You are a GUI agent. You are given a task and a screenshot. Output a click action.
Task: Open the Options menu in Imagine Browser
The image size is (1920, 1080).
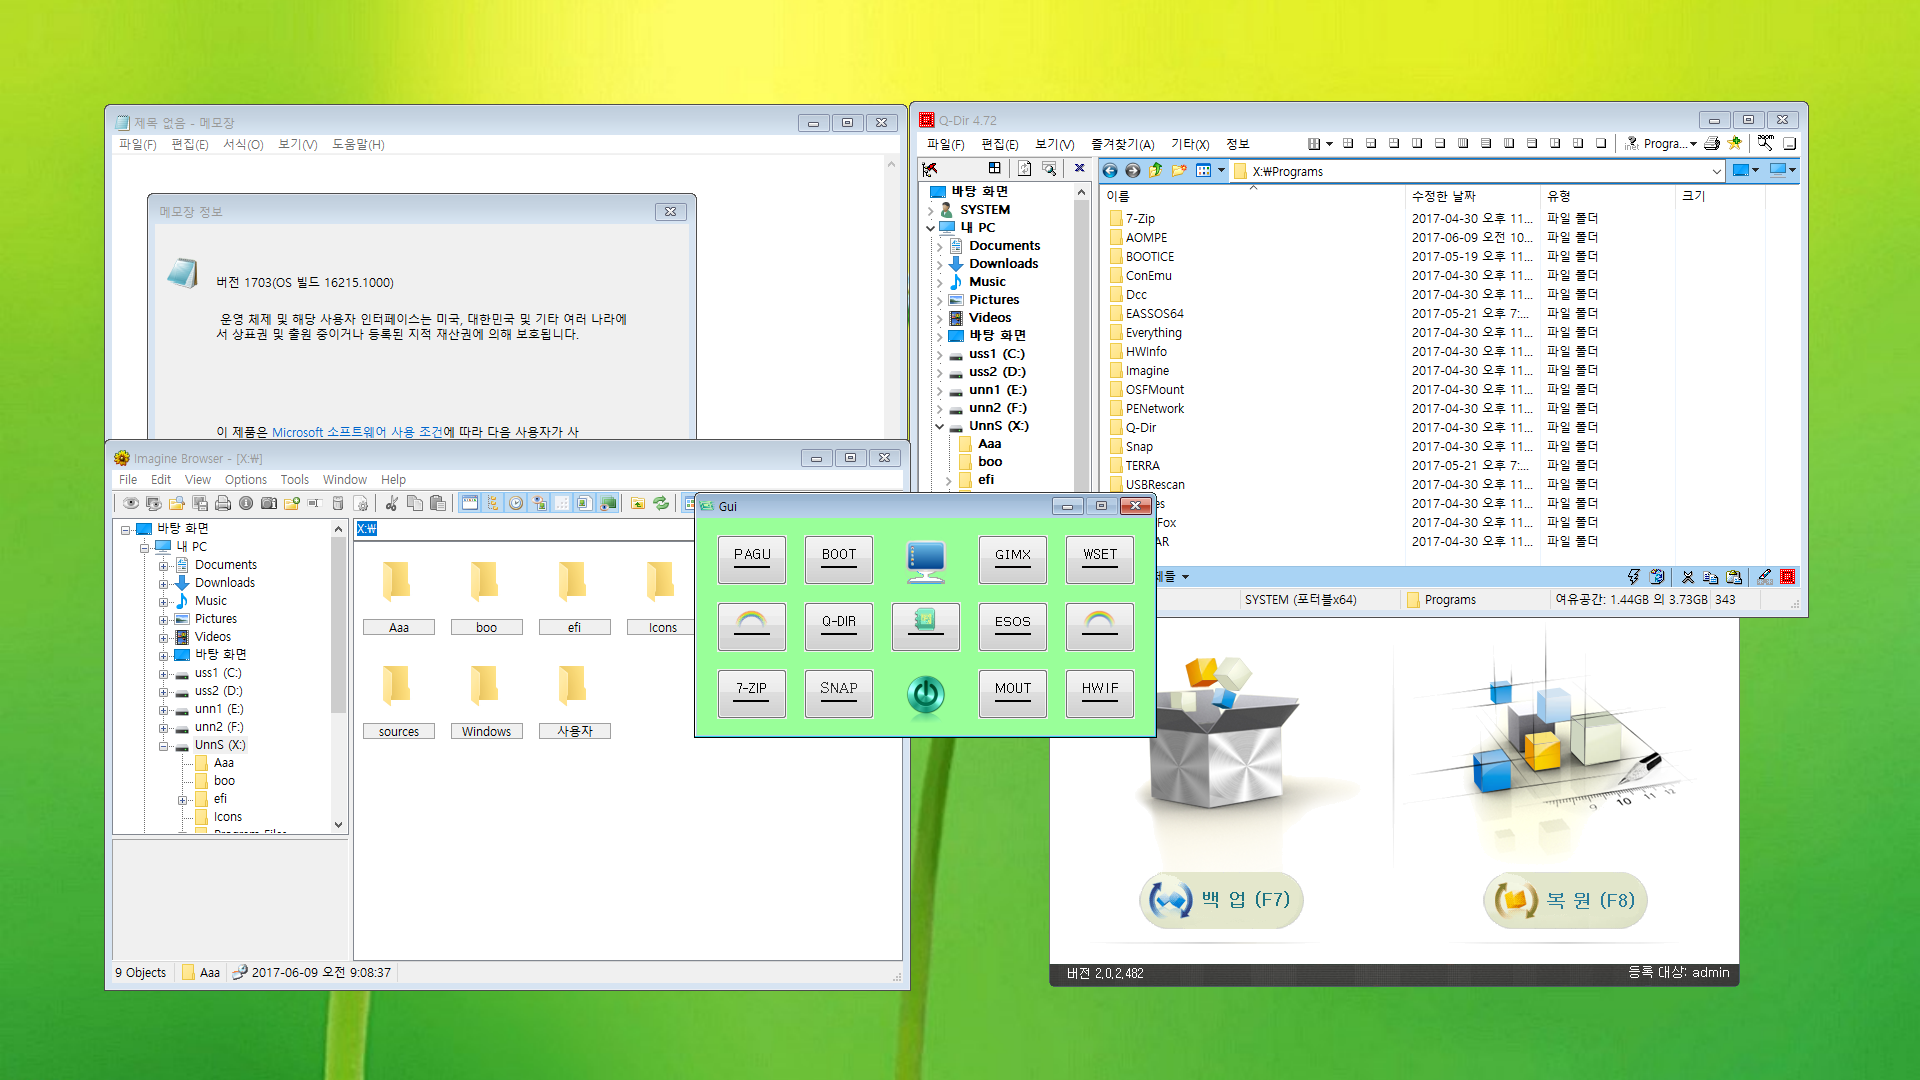pyautogui.click(x=245, y=480)
